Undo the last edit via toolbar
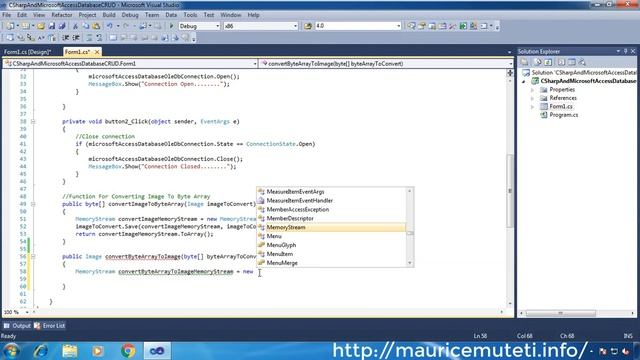This screenshot has height=360, width=640. (109, 26)
